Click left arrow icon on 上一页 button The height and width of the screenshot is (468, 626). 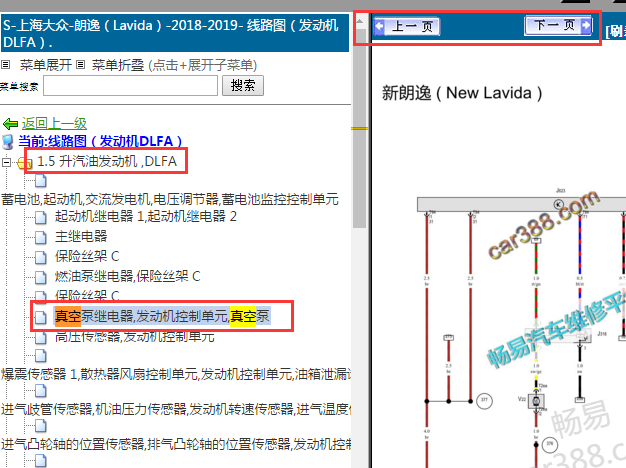pyautogui.click(x=380, y=26)
